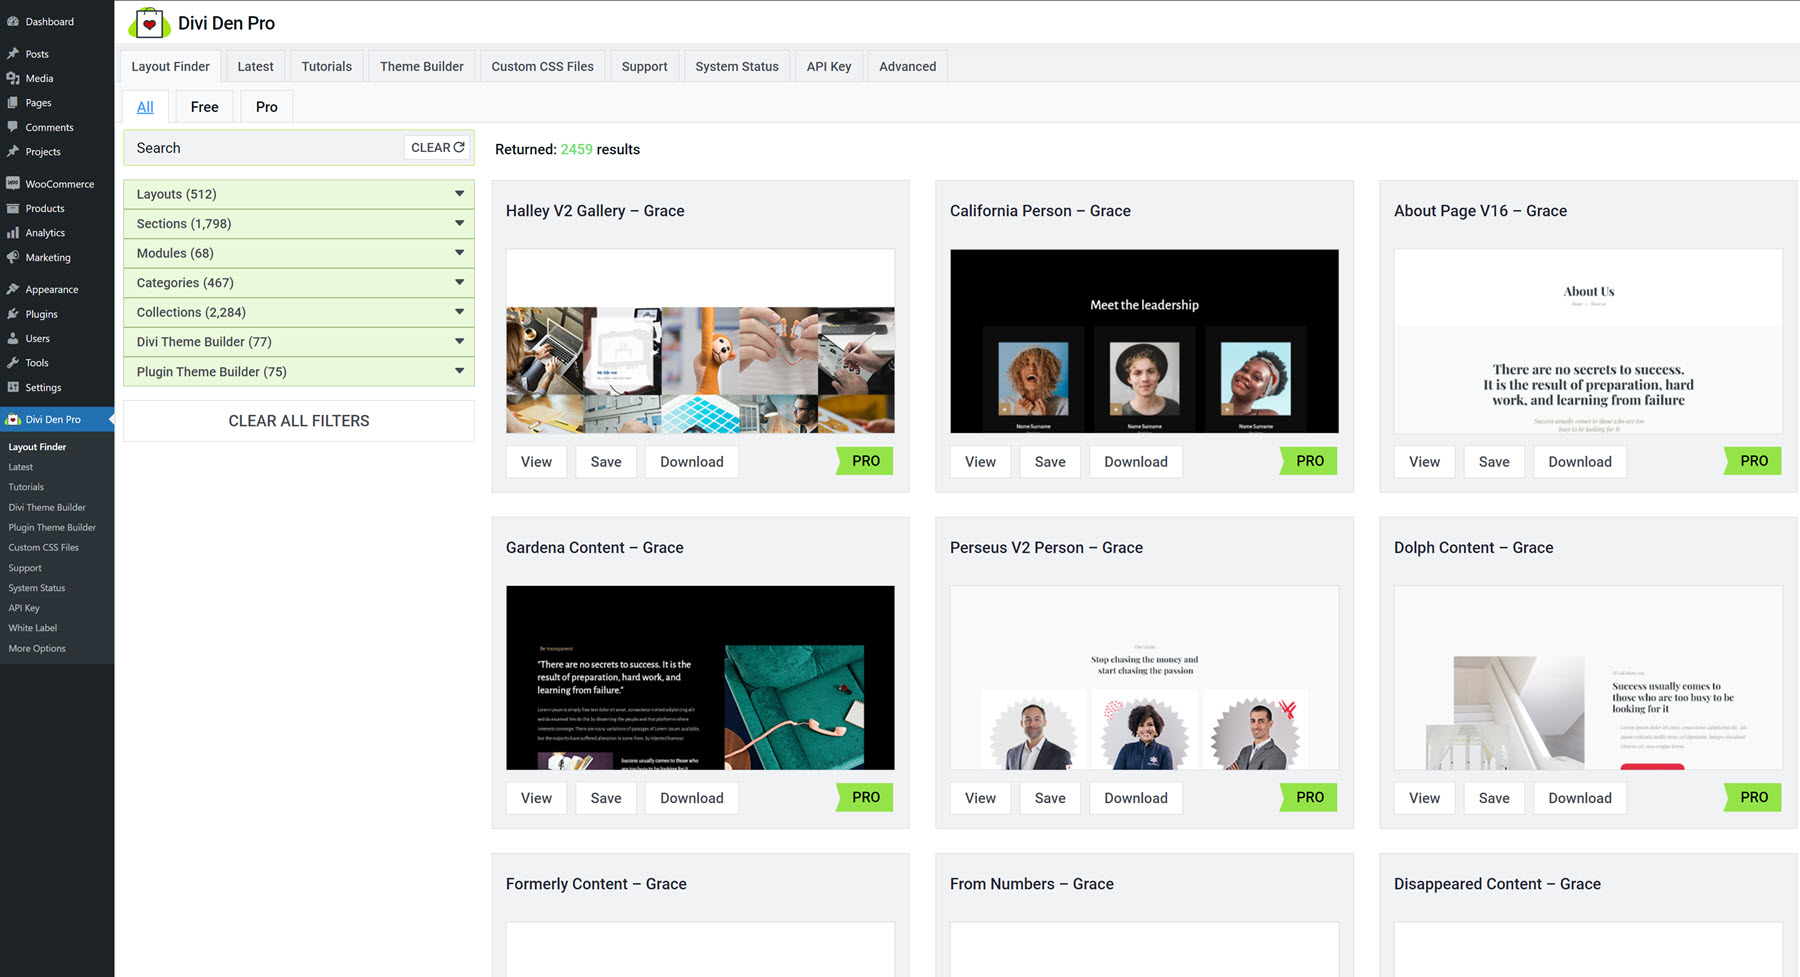Open the Latest tab
This screenshot has height=977, width=1800.
[255, 66]
